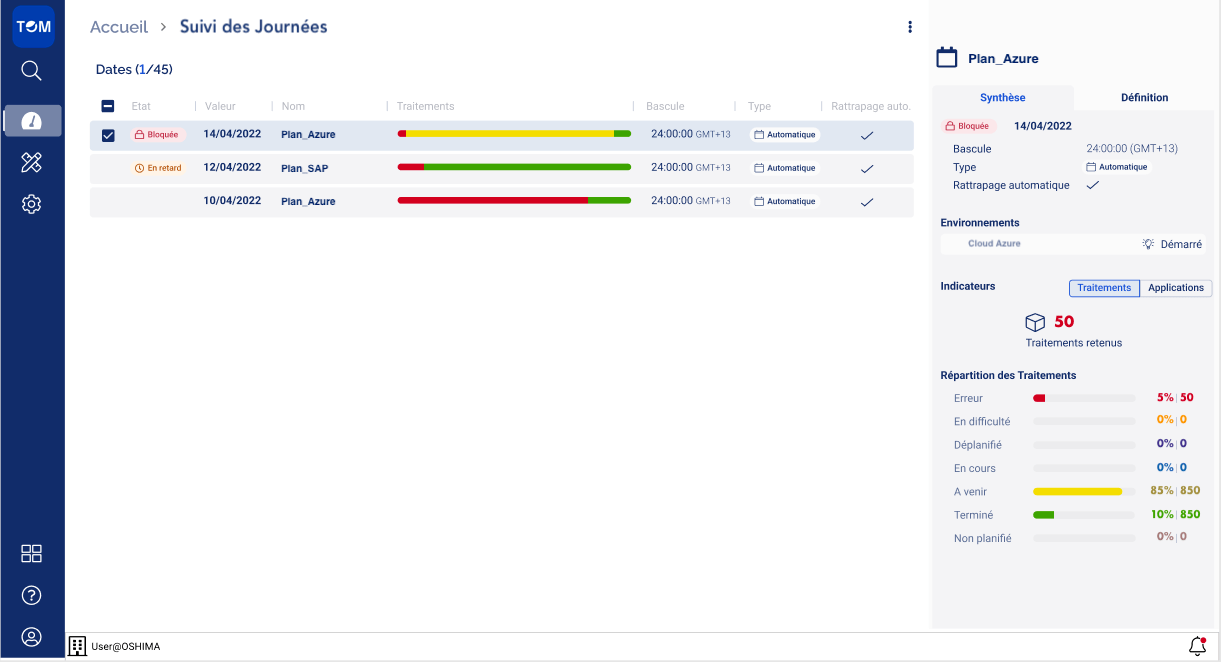Open the apps grid sidebar icon

point(32,554)
